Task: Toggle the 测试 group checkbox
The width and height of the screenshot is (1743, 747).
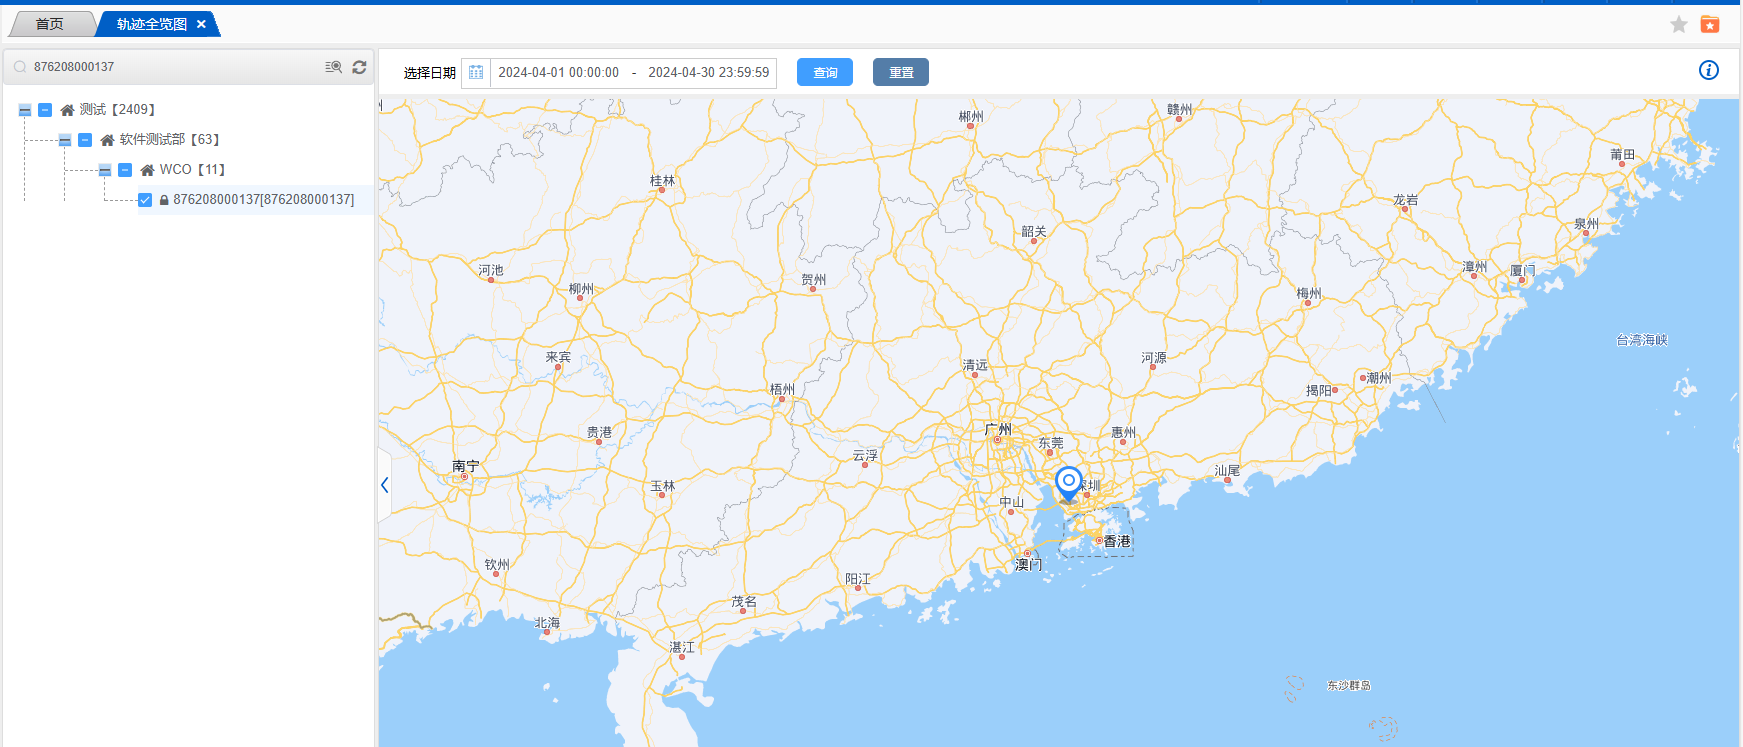Action: (x=45, y=110)
